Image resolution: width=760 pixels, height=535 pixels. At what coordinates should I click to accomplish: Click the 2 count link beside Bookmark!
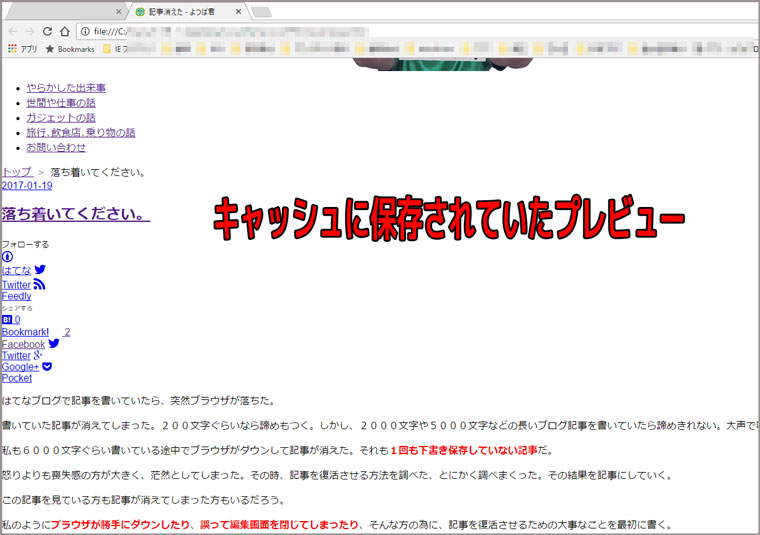67,332
